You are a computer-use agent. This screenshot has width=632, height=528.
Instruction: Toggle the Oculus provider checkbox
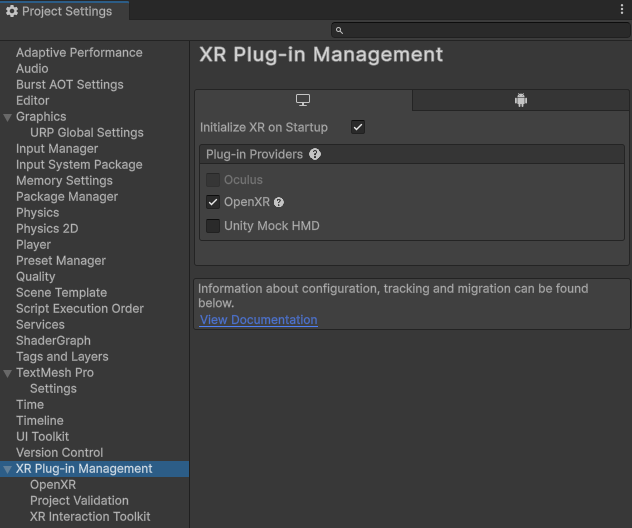click(213, 180)
